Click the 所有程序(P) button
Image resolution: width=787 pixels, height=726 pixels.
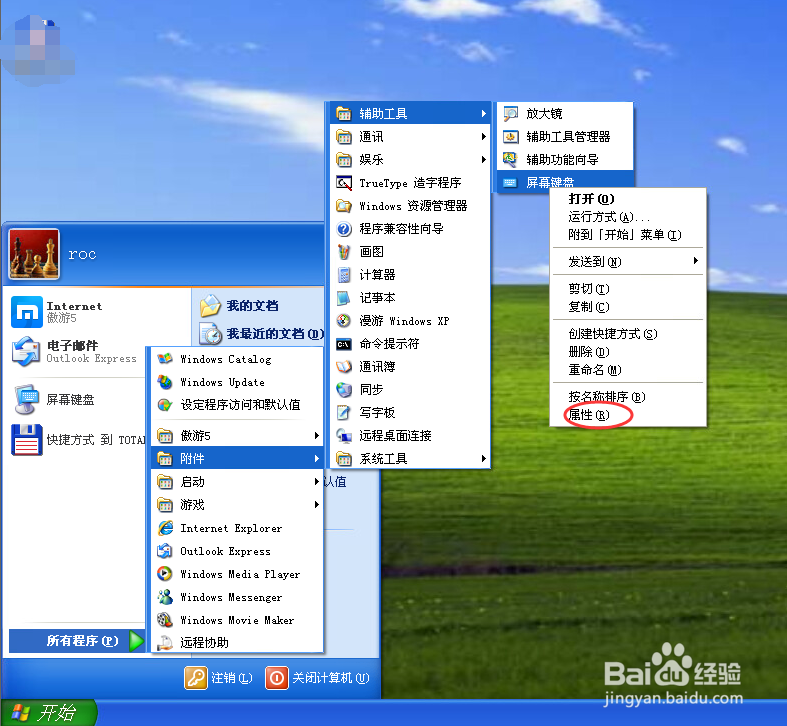[x=77, y=641]
